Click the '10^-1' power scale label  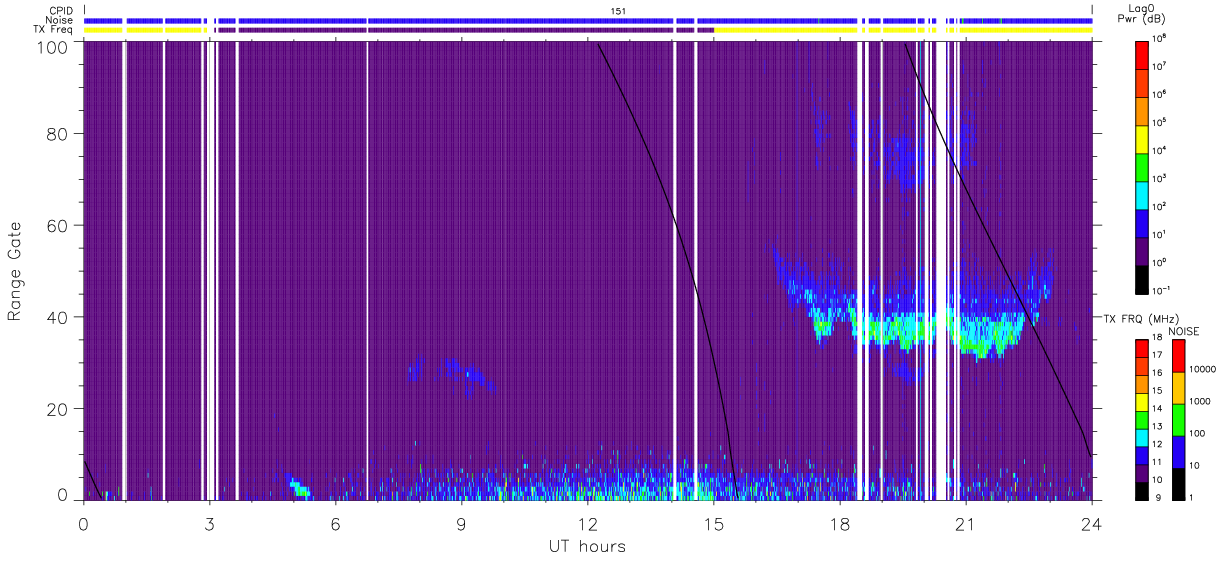[1162, 291]
